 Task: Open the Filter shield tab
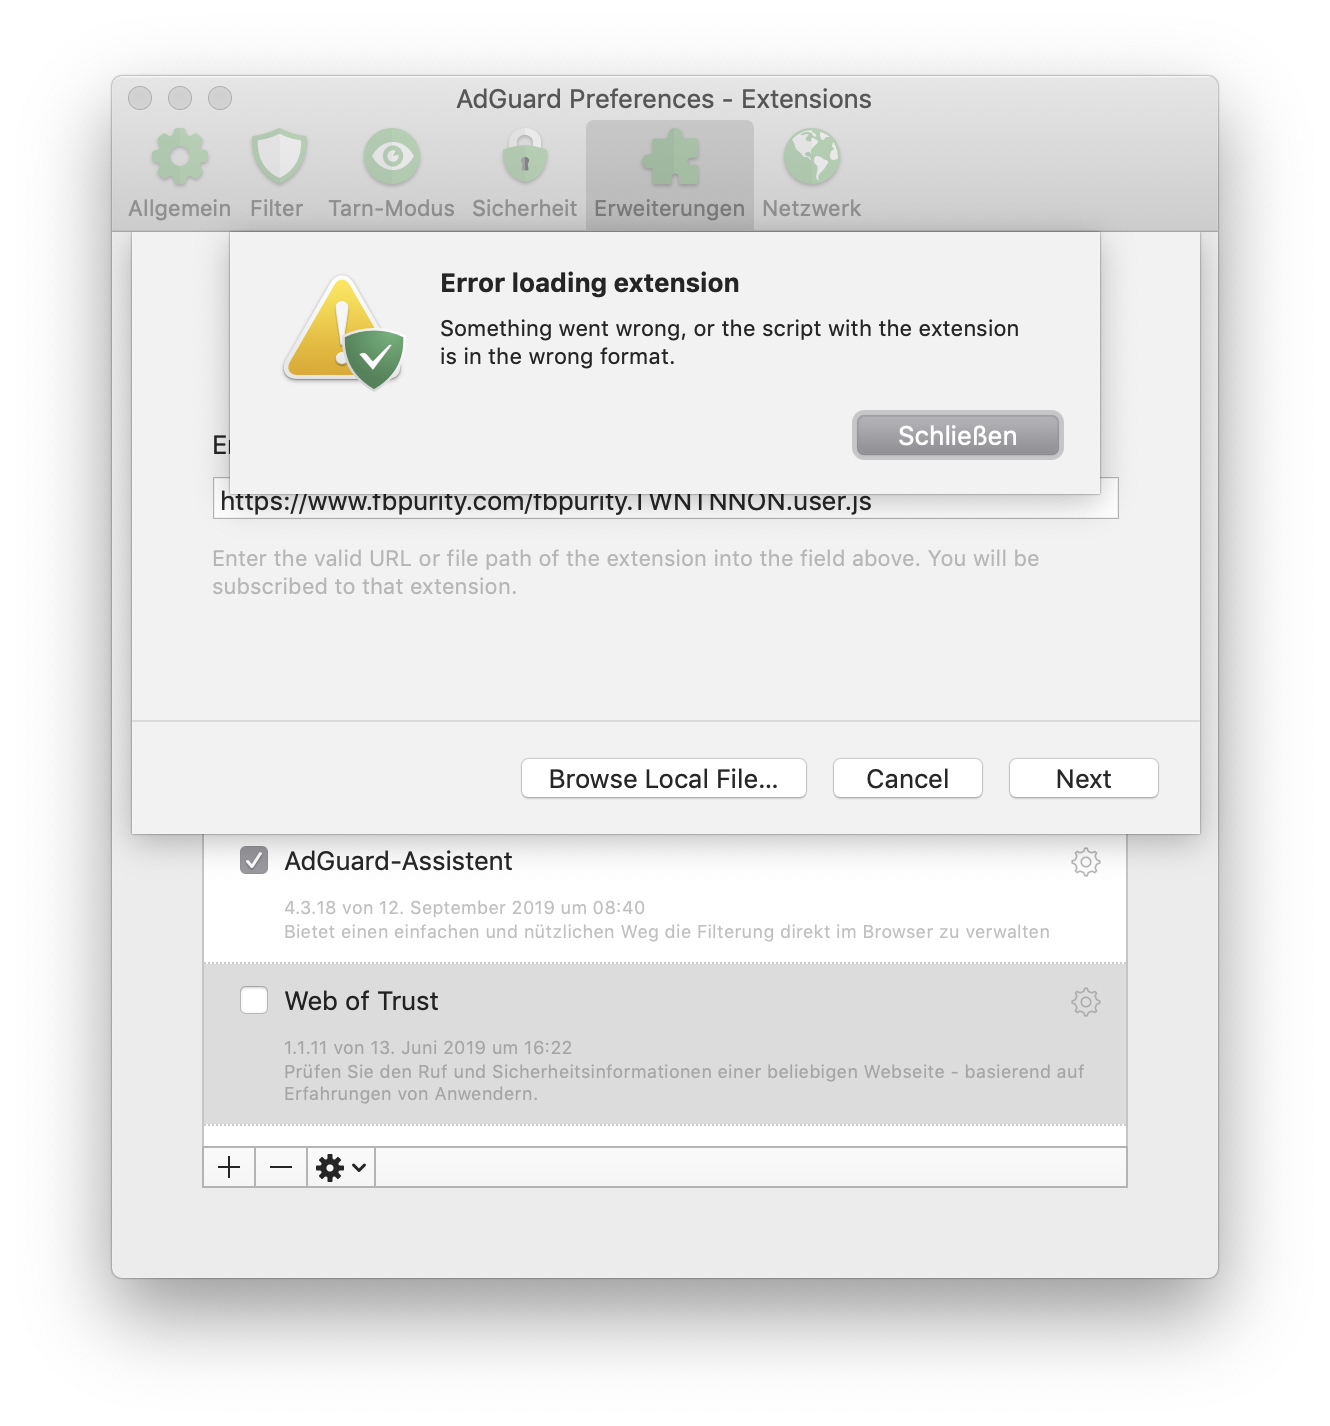[277, 174]
